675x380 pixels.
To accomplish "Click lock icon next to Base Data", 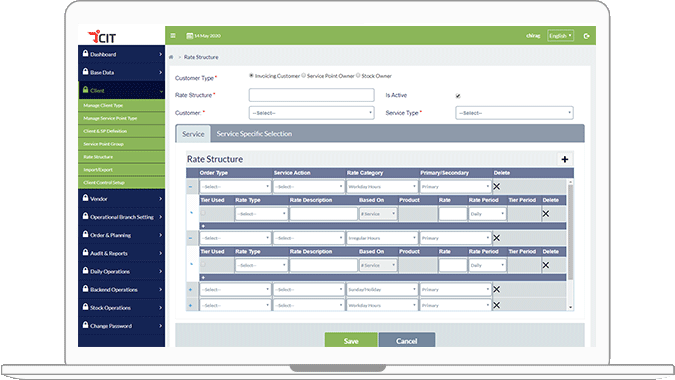I will 85,71.
